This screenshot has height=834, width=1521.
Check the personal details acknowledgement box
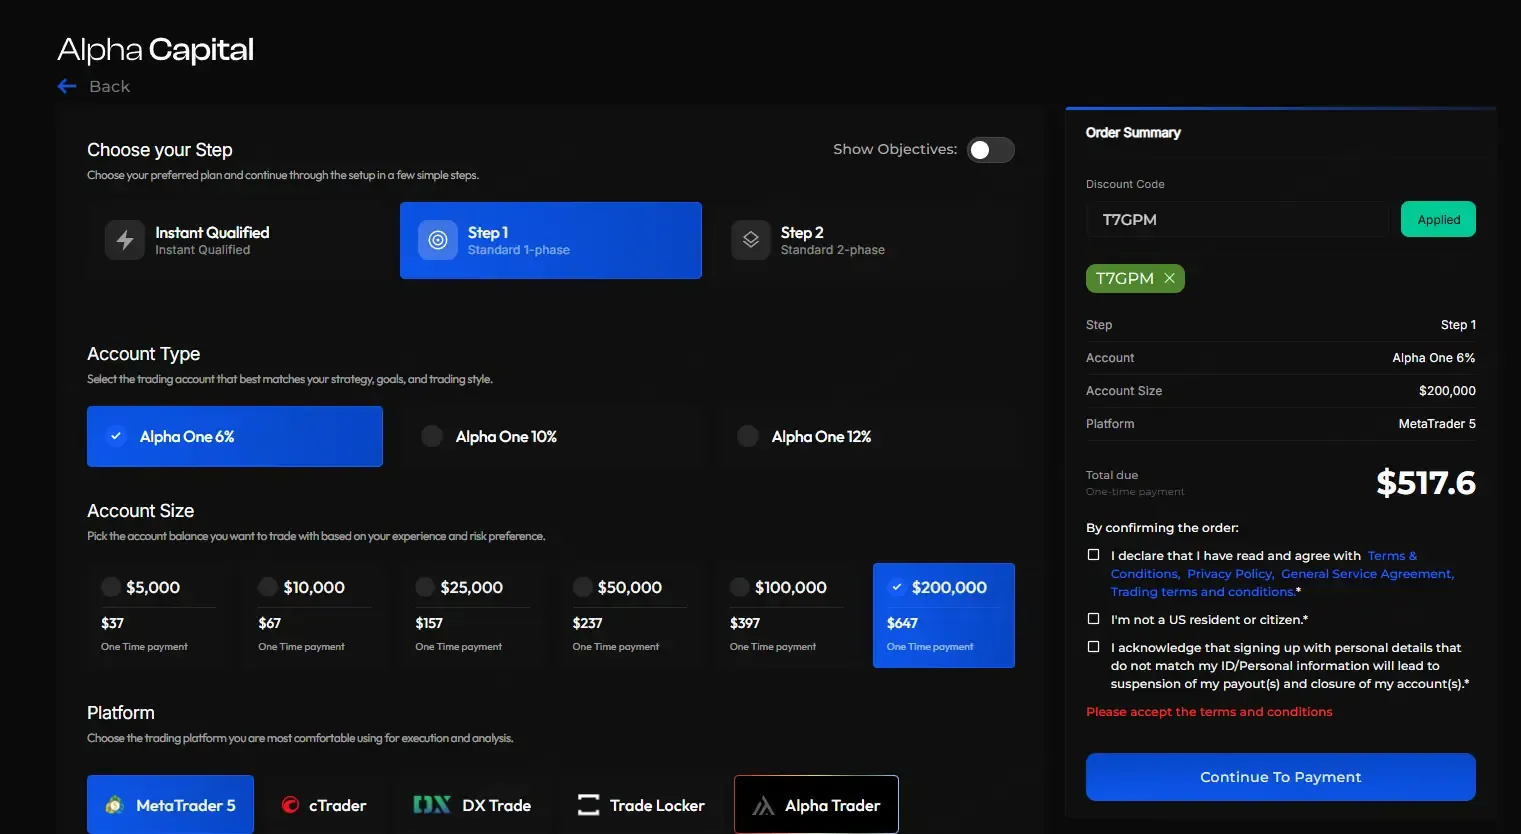point(1093,647)
